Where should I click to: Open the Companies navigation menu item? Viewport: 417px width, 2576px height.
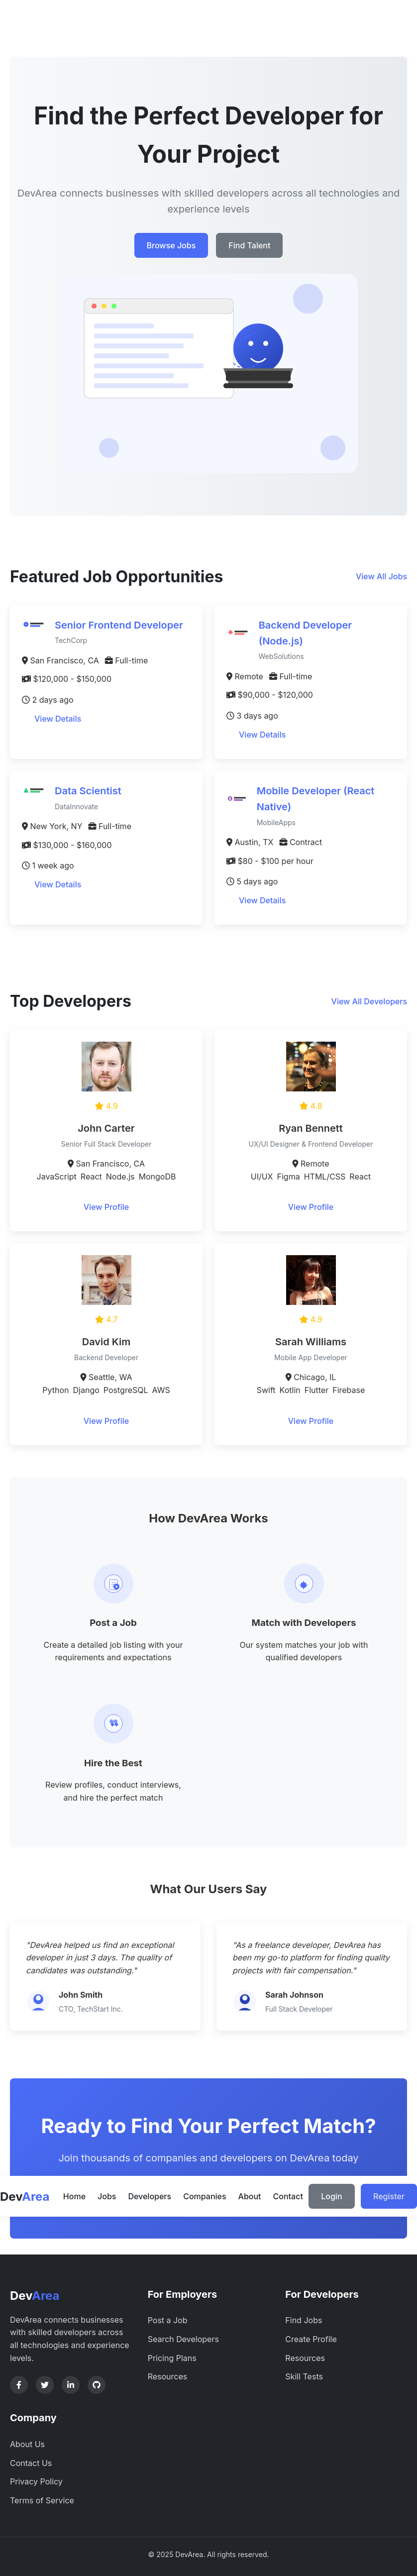[x=204, y=2197]
